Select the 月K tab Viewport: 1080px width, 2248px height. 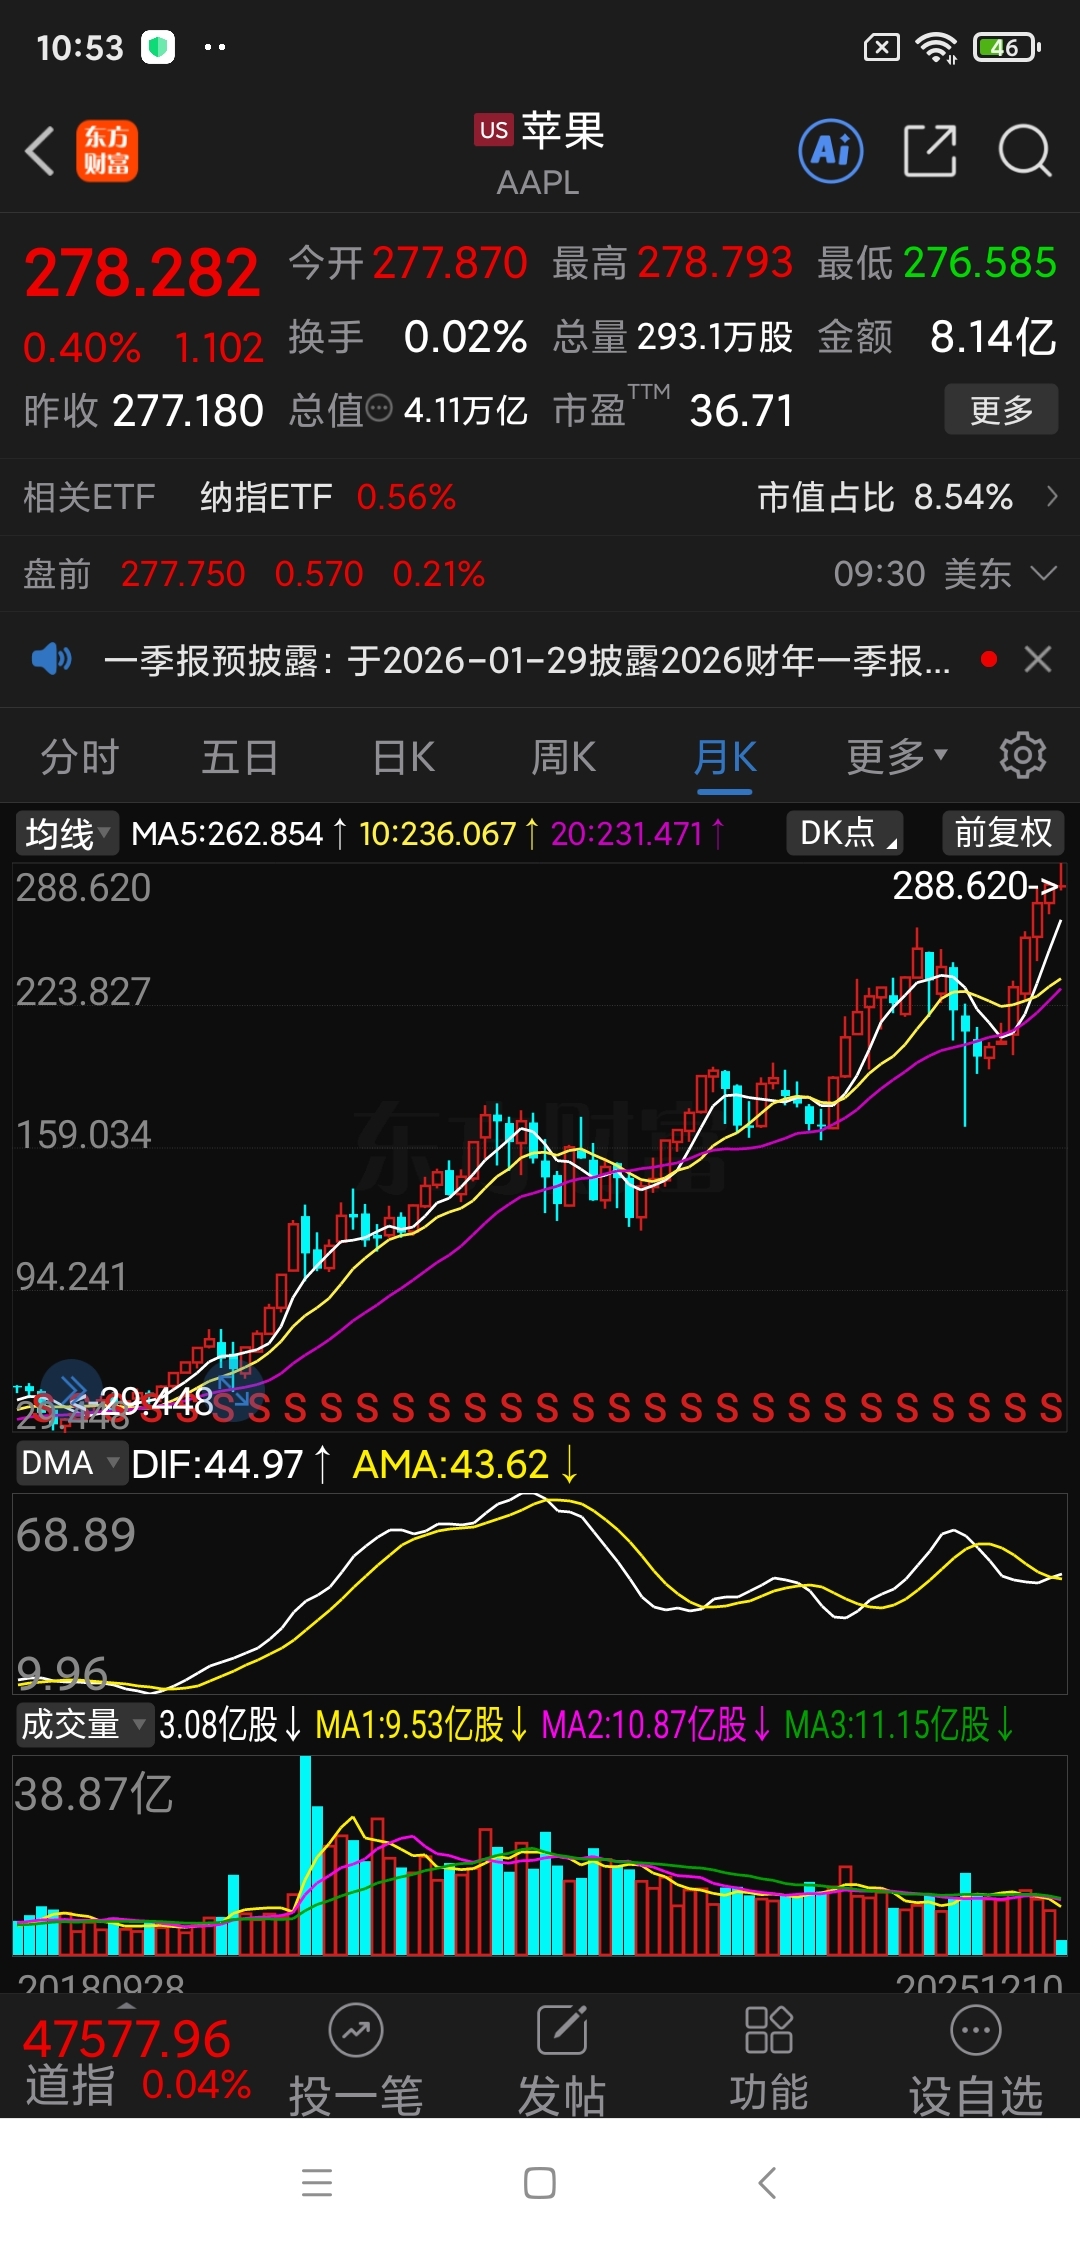tap(725, 757)
